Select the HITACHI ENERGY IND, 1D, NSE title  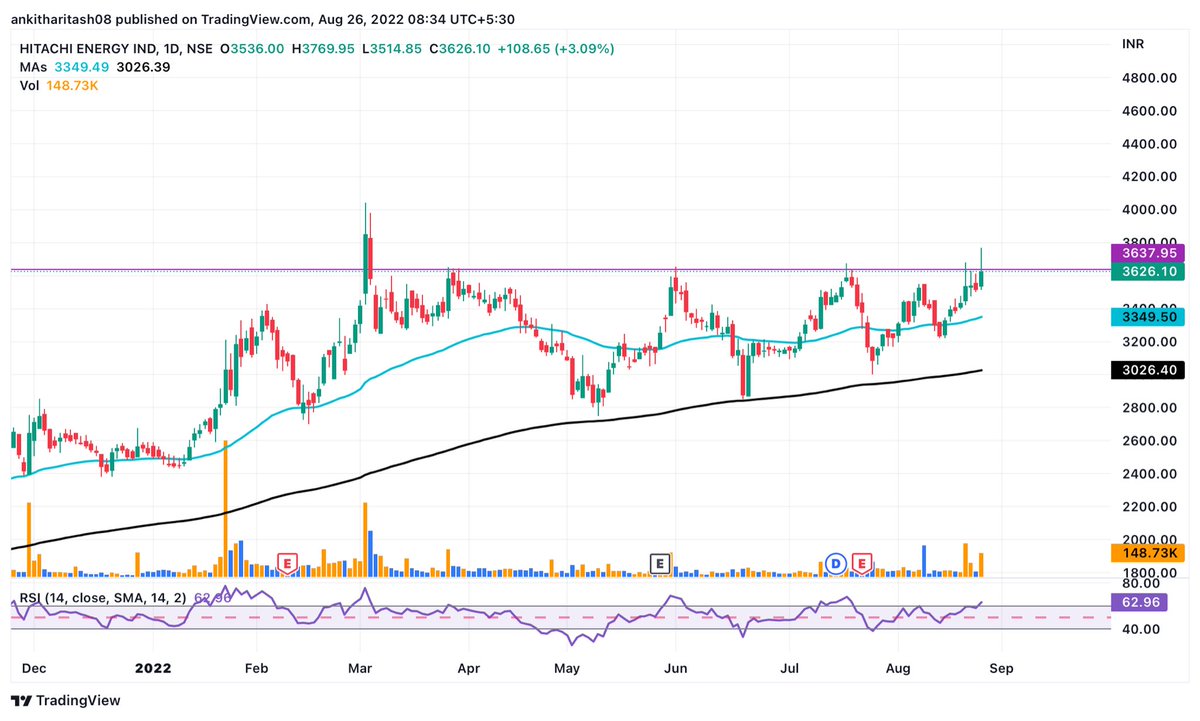tap(115, 48)
